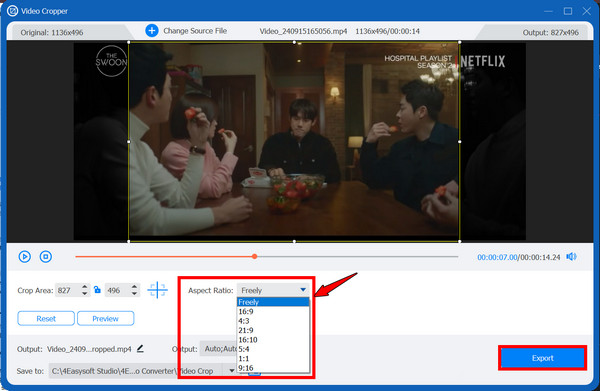
Task: Center the crop area with crosshair icon
Action: pos(157,290)
